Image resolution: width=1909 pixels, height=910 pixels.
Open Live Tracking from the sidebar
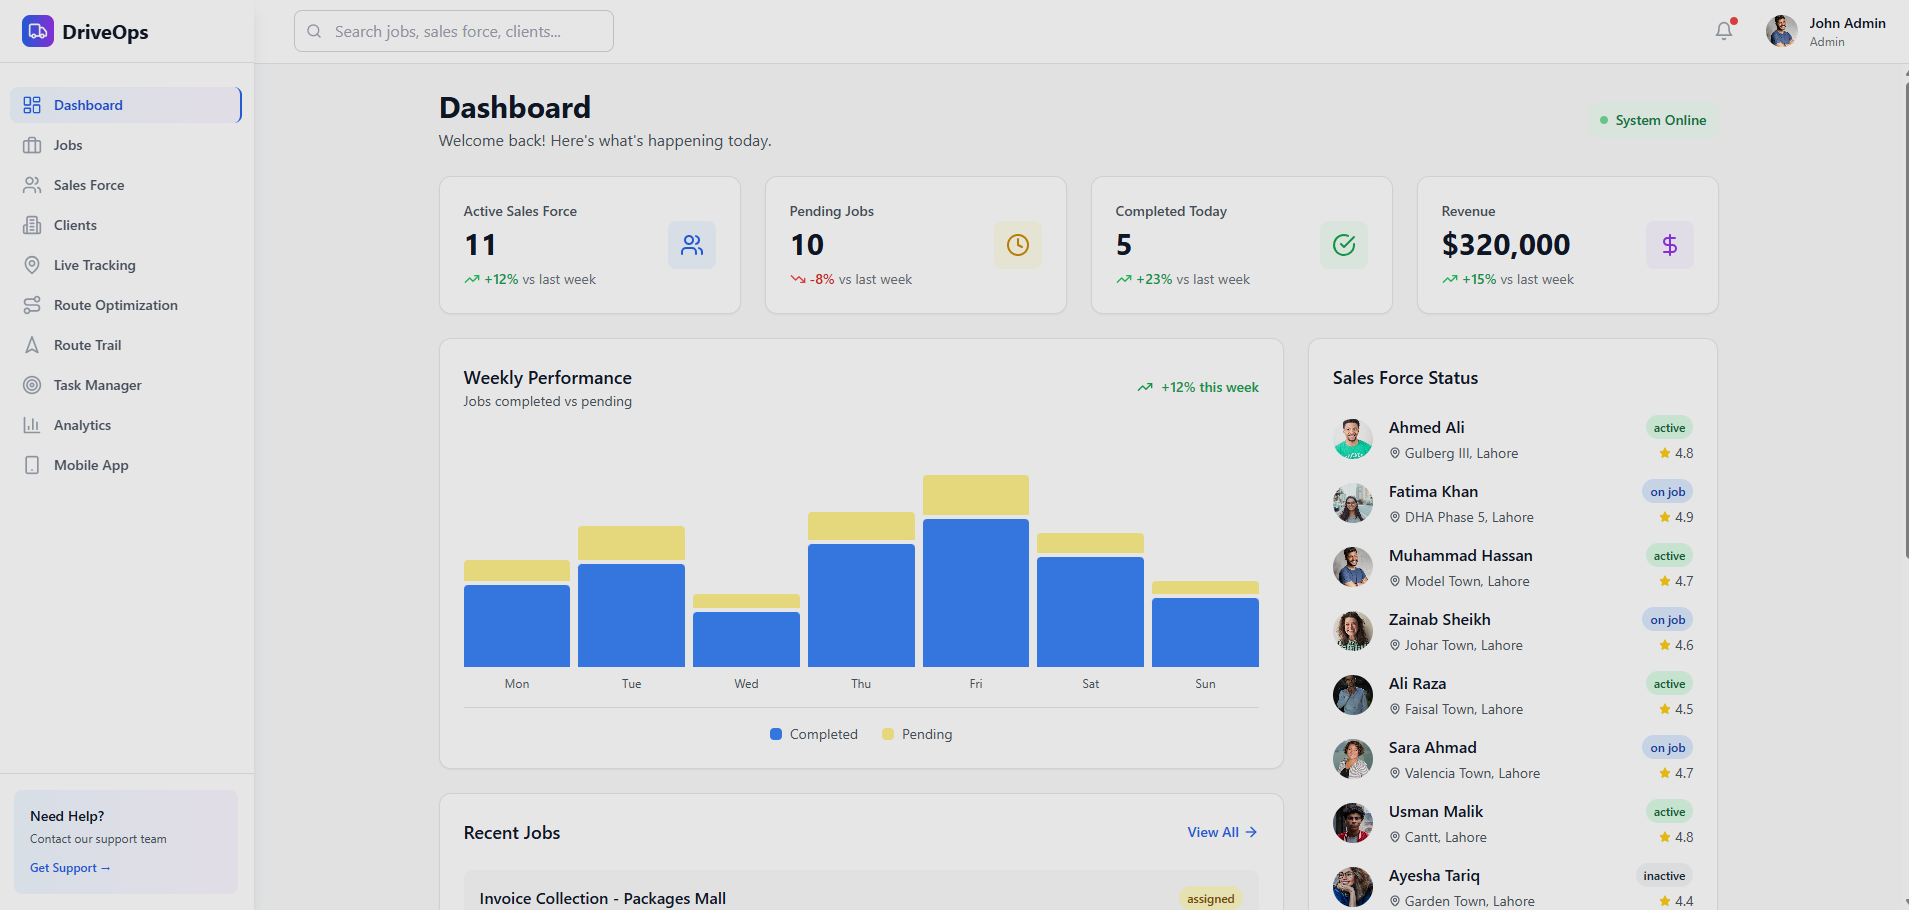click(x=94, y=265)
